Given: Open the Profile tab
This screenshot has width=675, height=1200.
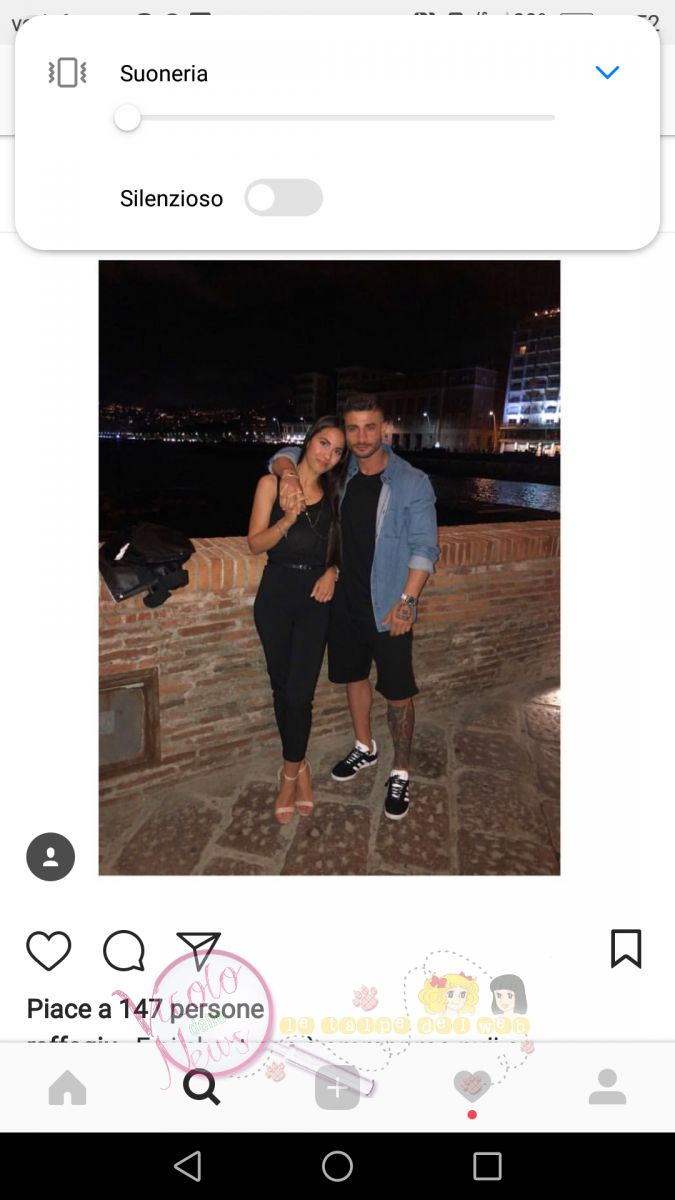Looking at the screenshot, I should 607,1087.
